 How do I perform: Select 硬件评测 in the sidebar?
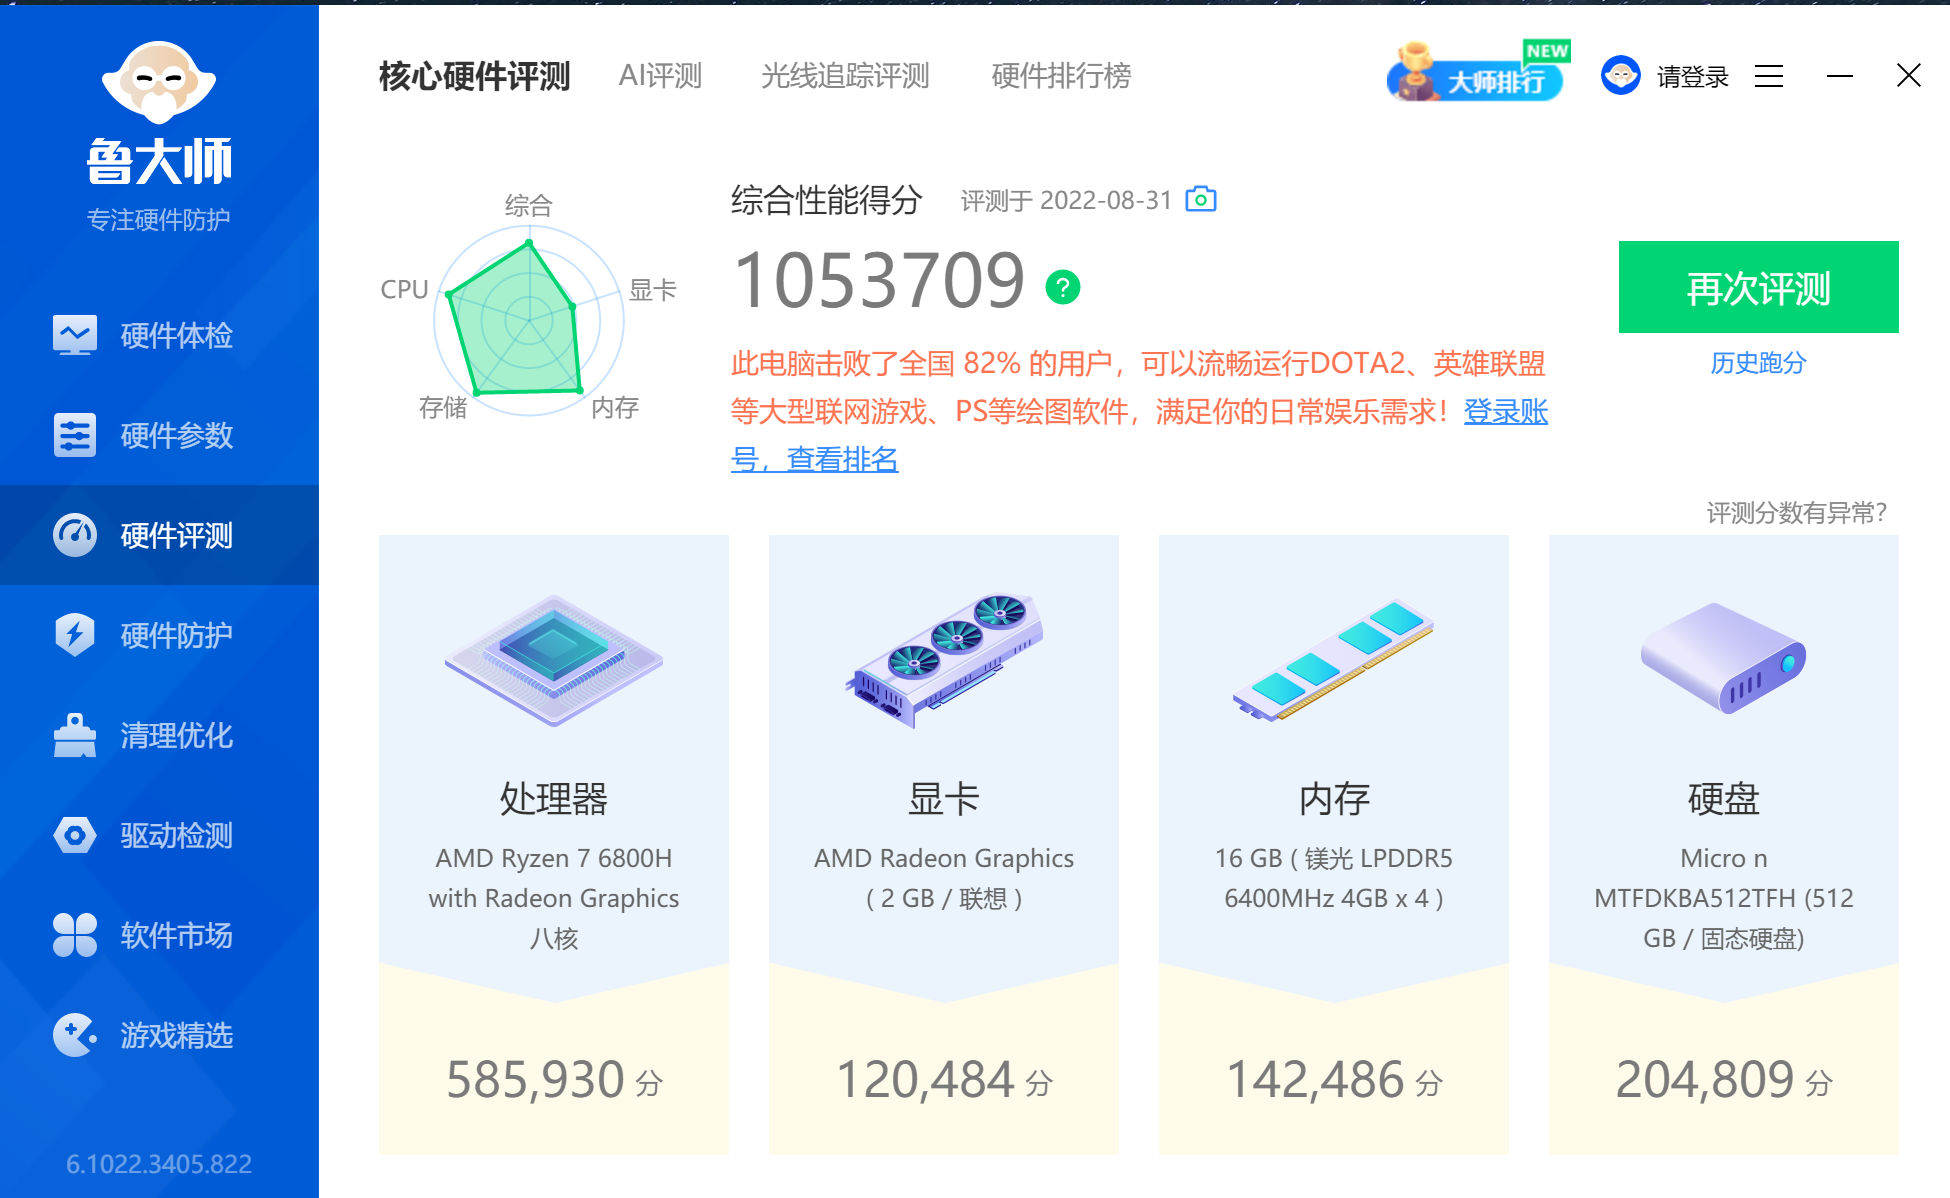(x=159, y=535)
